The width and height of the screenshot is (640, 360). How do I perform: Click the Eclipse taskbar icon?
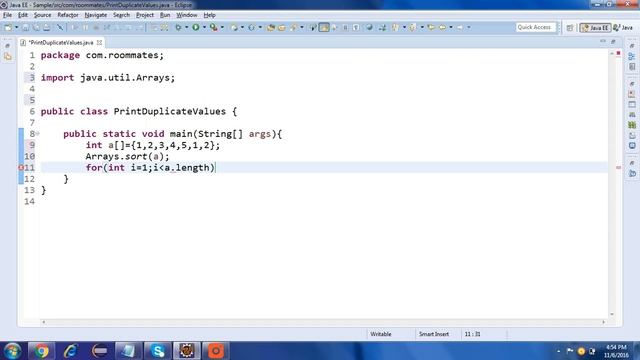(x=187, y=351)
